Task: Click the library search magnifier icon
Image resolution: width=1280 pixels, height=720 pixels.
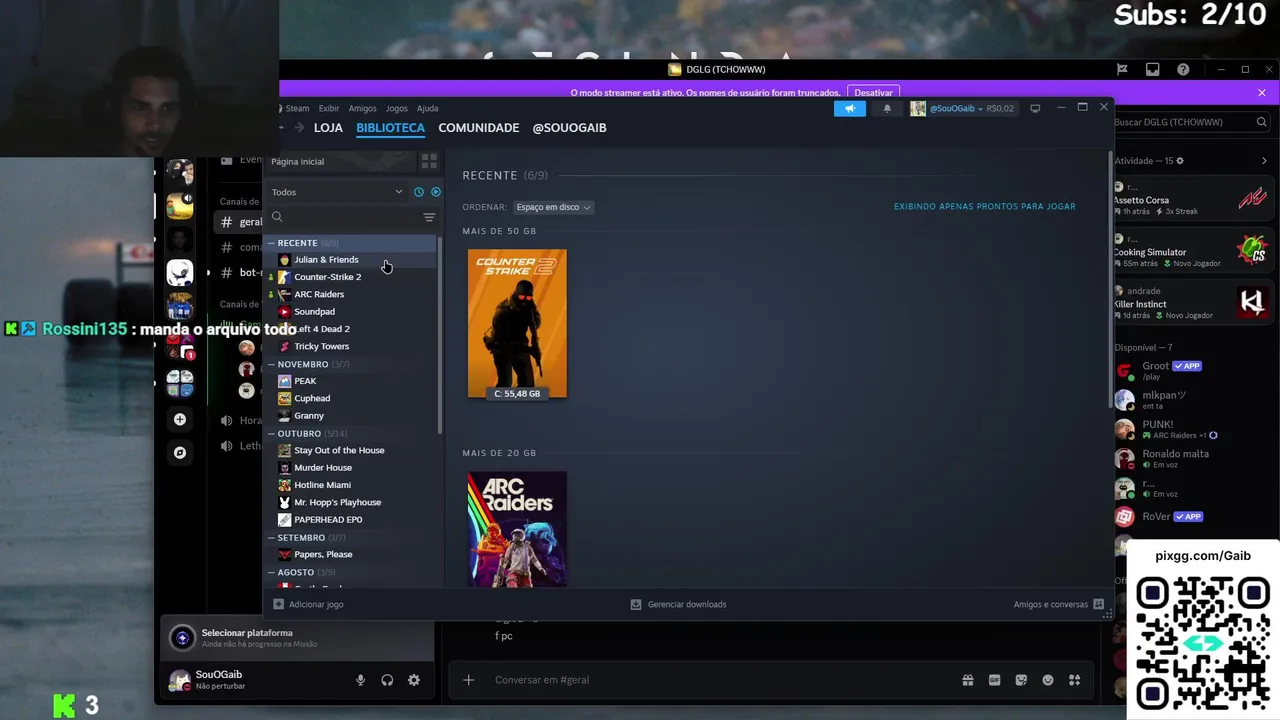Action: [277, 217]
